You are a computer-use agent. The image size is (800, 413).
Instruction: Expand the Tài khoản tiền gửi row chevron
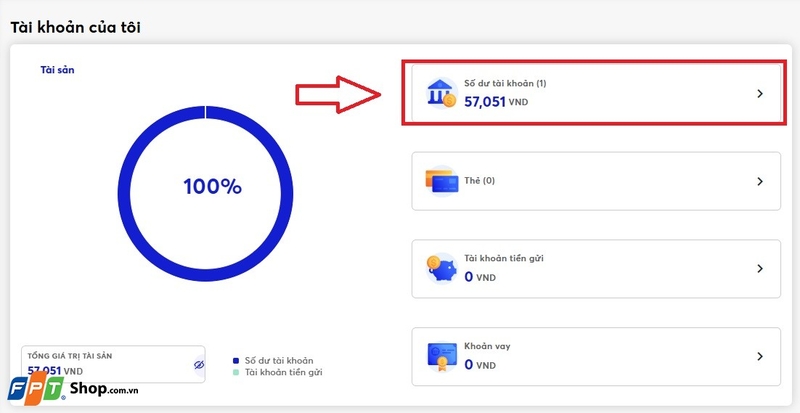(760, 269)
